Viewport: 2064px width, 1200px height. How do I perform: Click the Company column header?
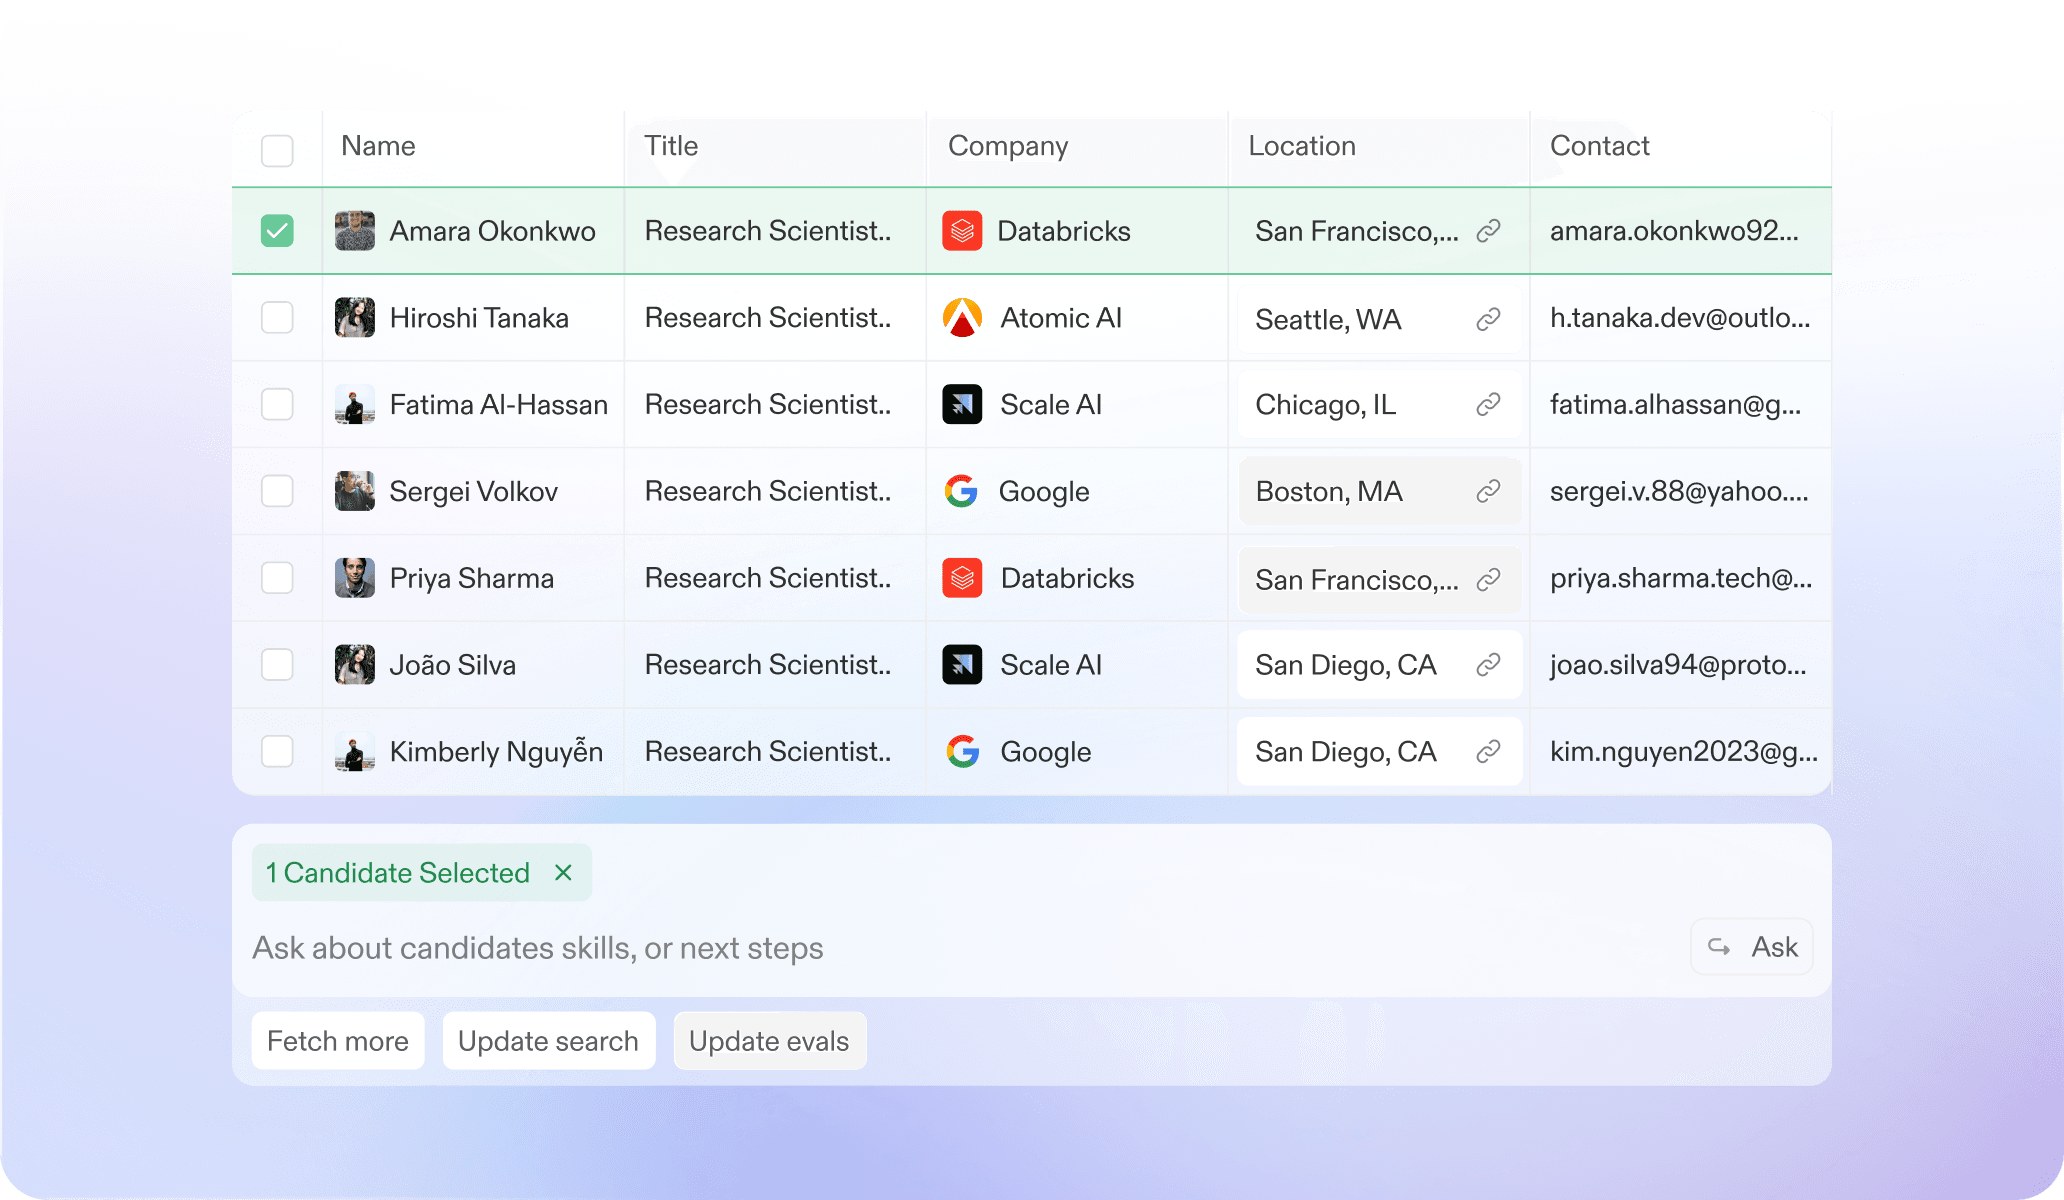pyautogui.click(x=1008, y=146)
